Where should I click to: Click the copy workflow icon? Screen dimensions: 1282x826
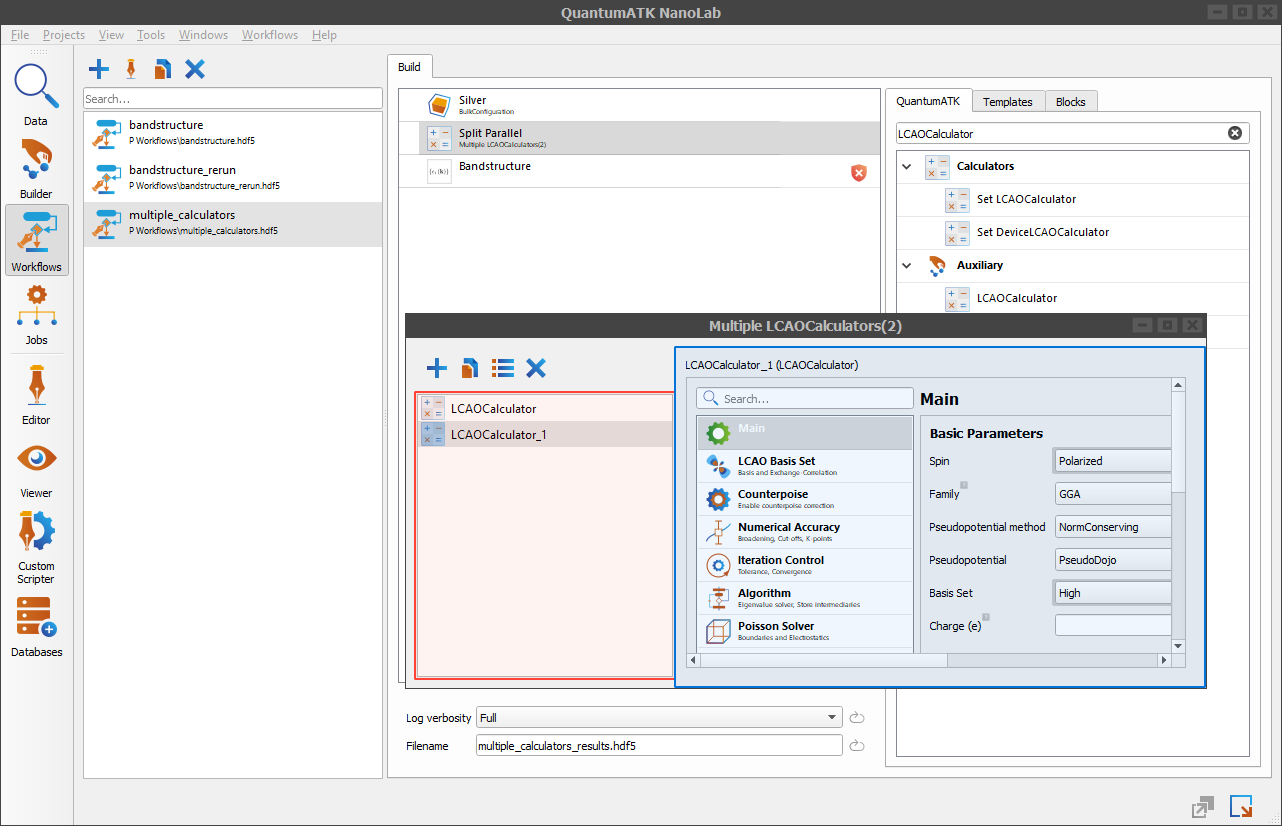click(x=163, y=69)
